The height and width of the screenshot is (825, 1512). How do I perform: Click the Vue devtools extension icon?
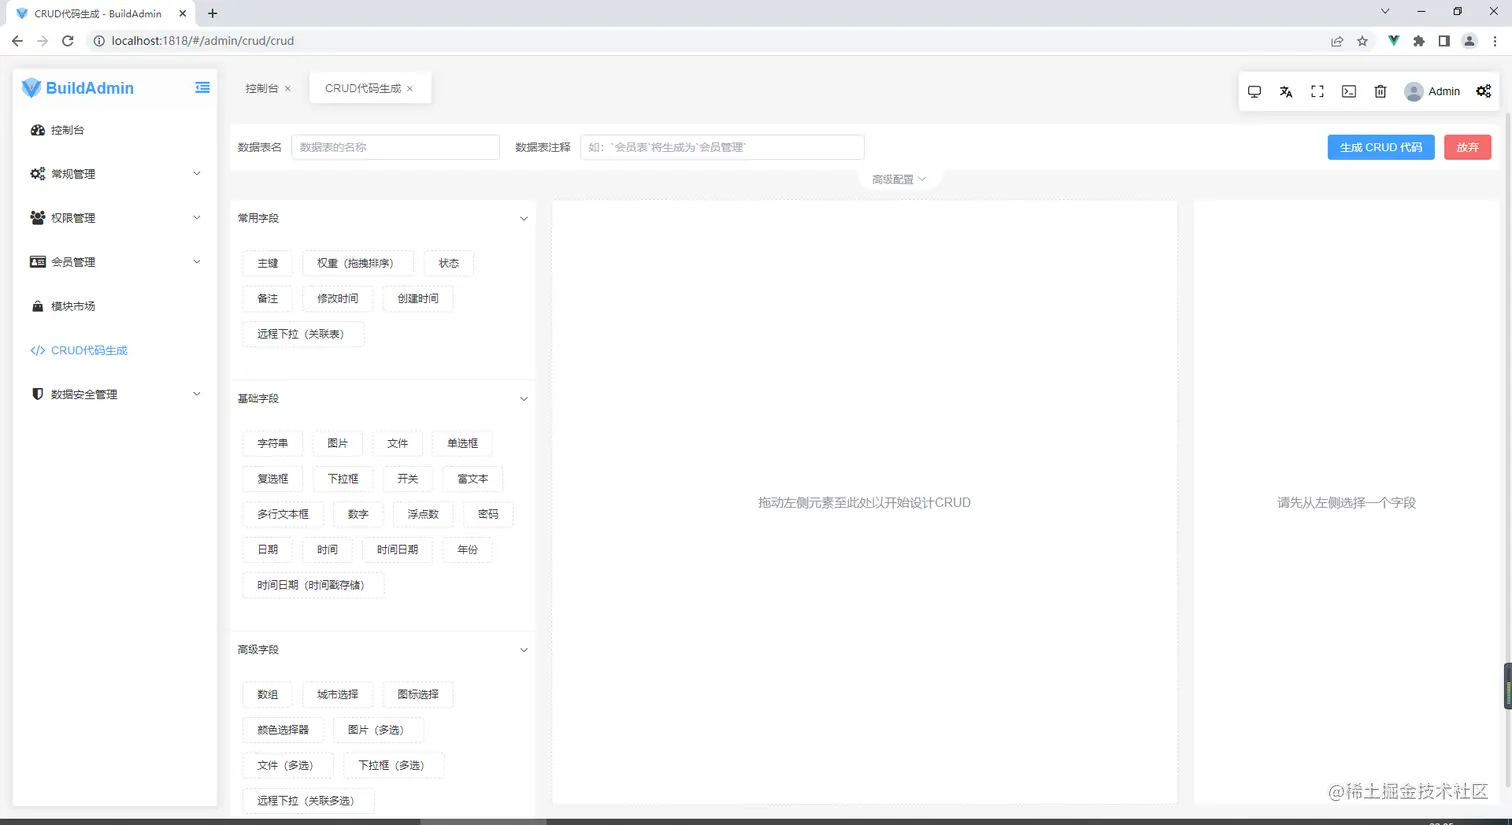(1393, 41)
